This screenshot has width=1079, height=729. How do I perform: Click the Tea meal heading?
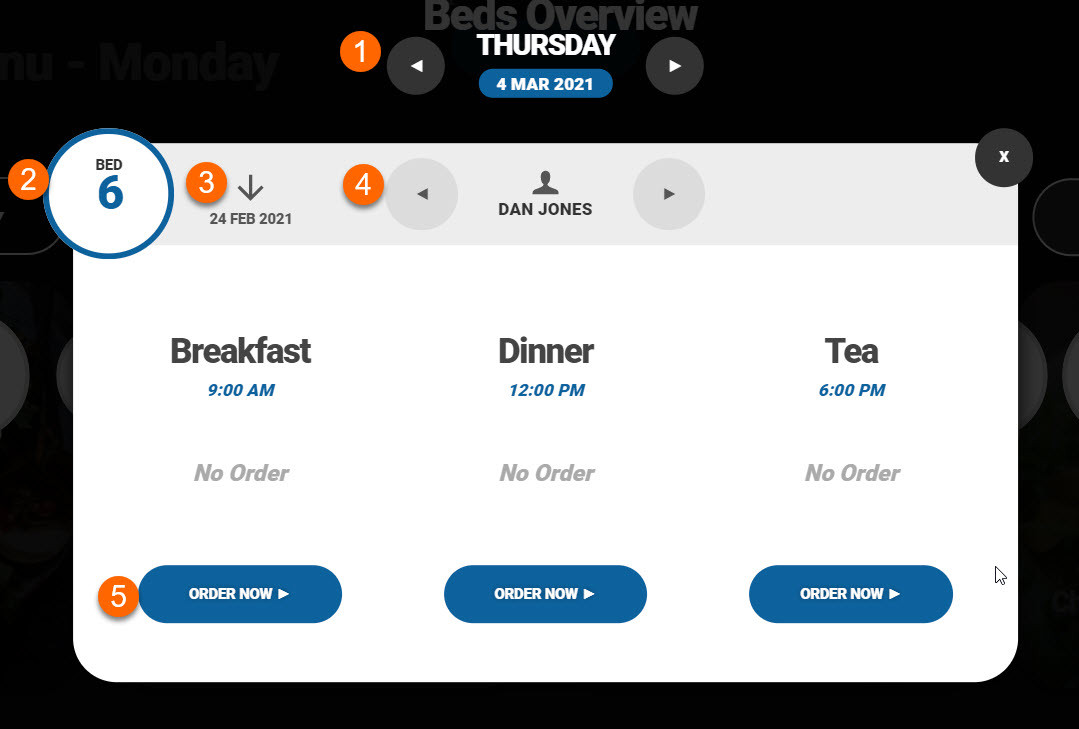coord(851,351)
